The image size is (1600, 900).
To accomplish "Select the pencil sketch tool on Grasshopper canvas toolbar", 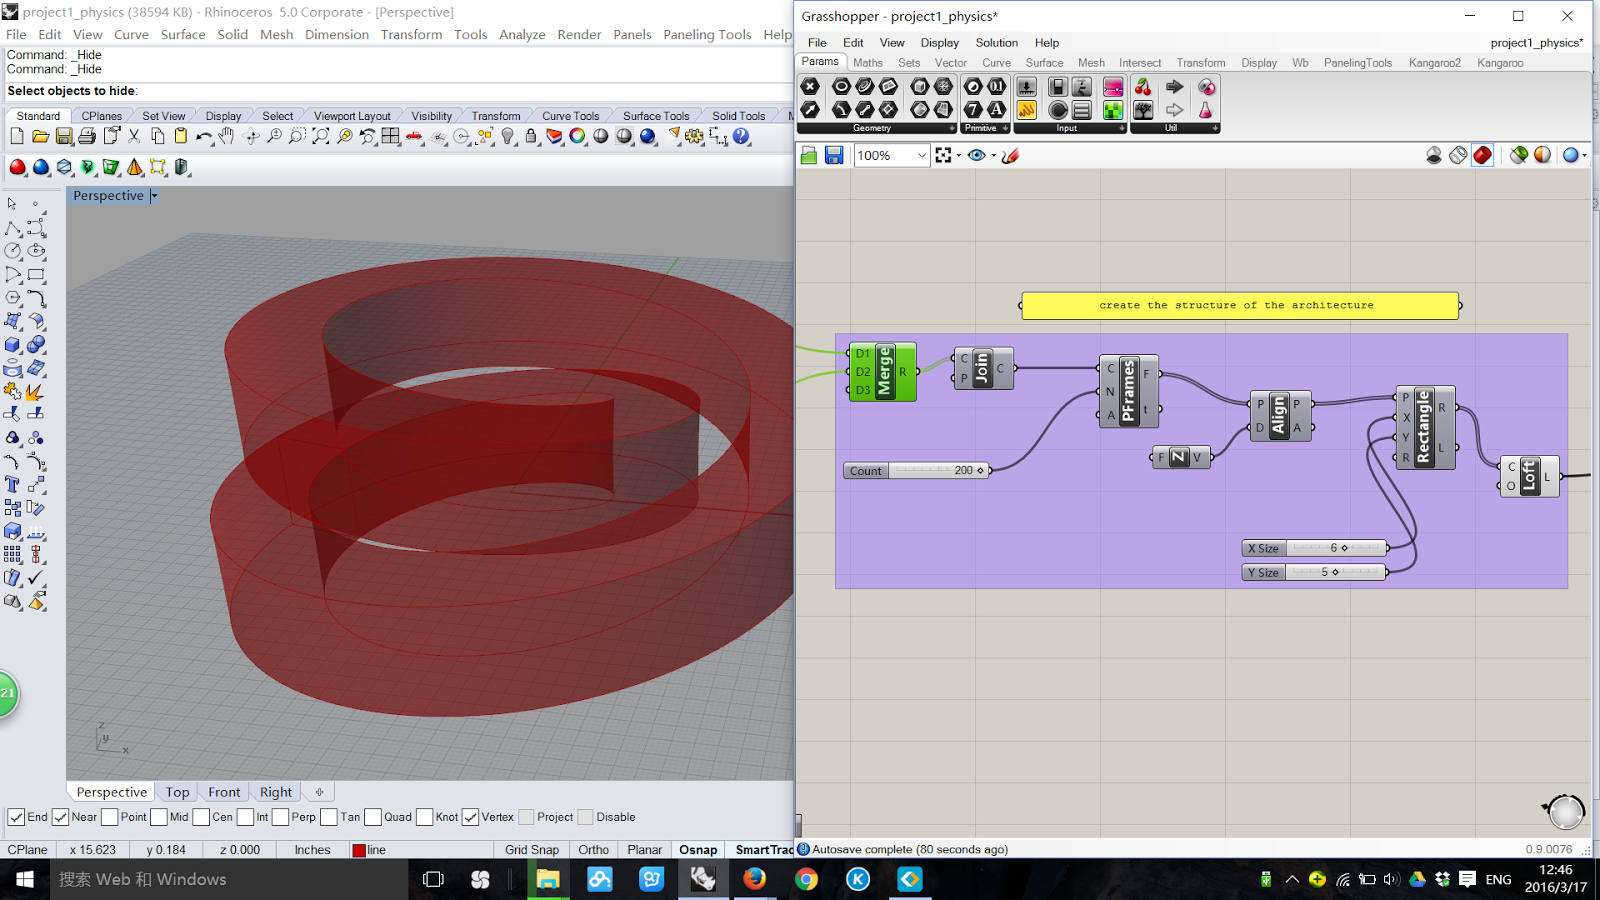I will click(x=1011, y=155).
